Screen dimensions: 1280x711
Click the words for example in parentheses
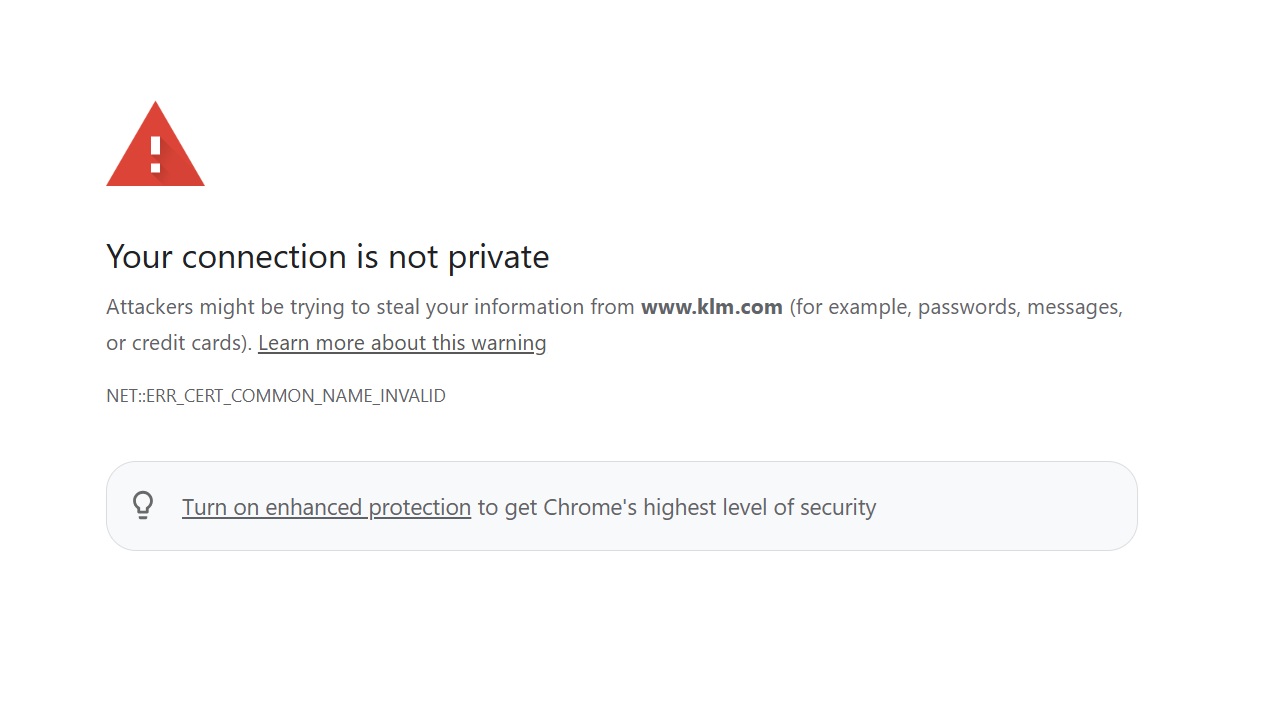850,307
